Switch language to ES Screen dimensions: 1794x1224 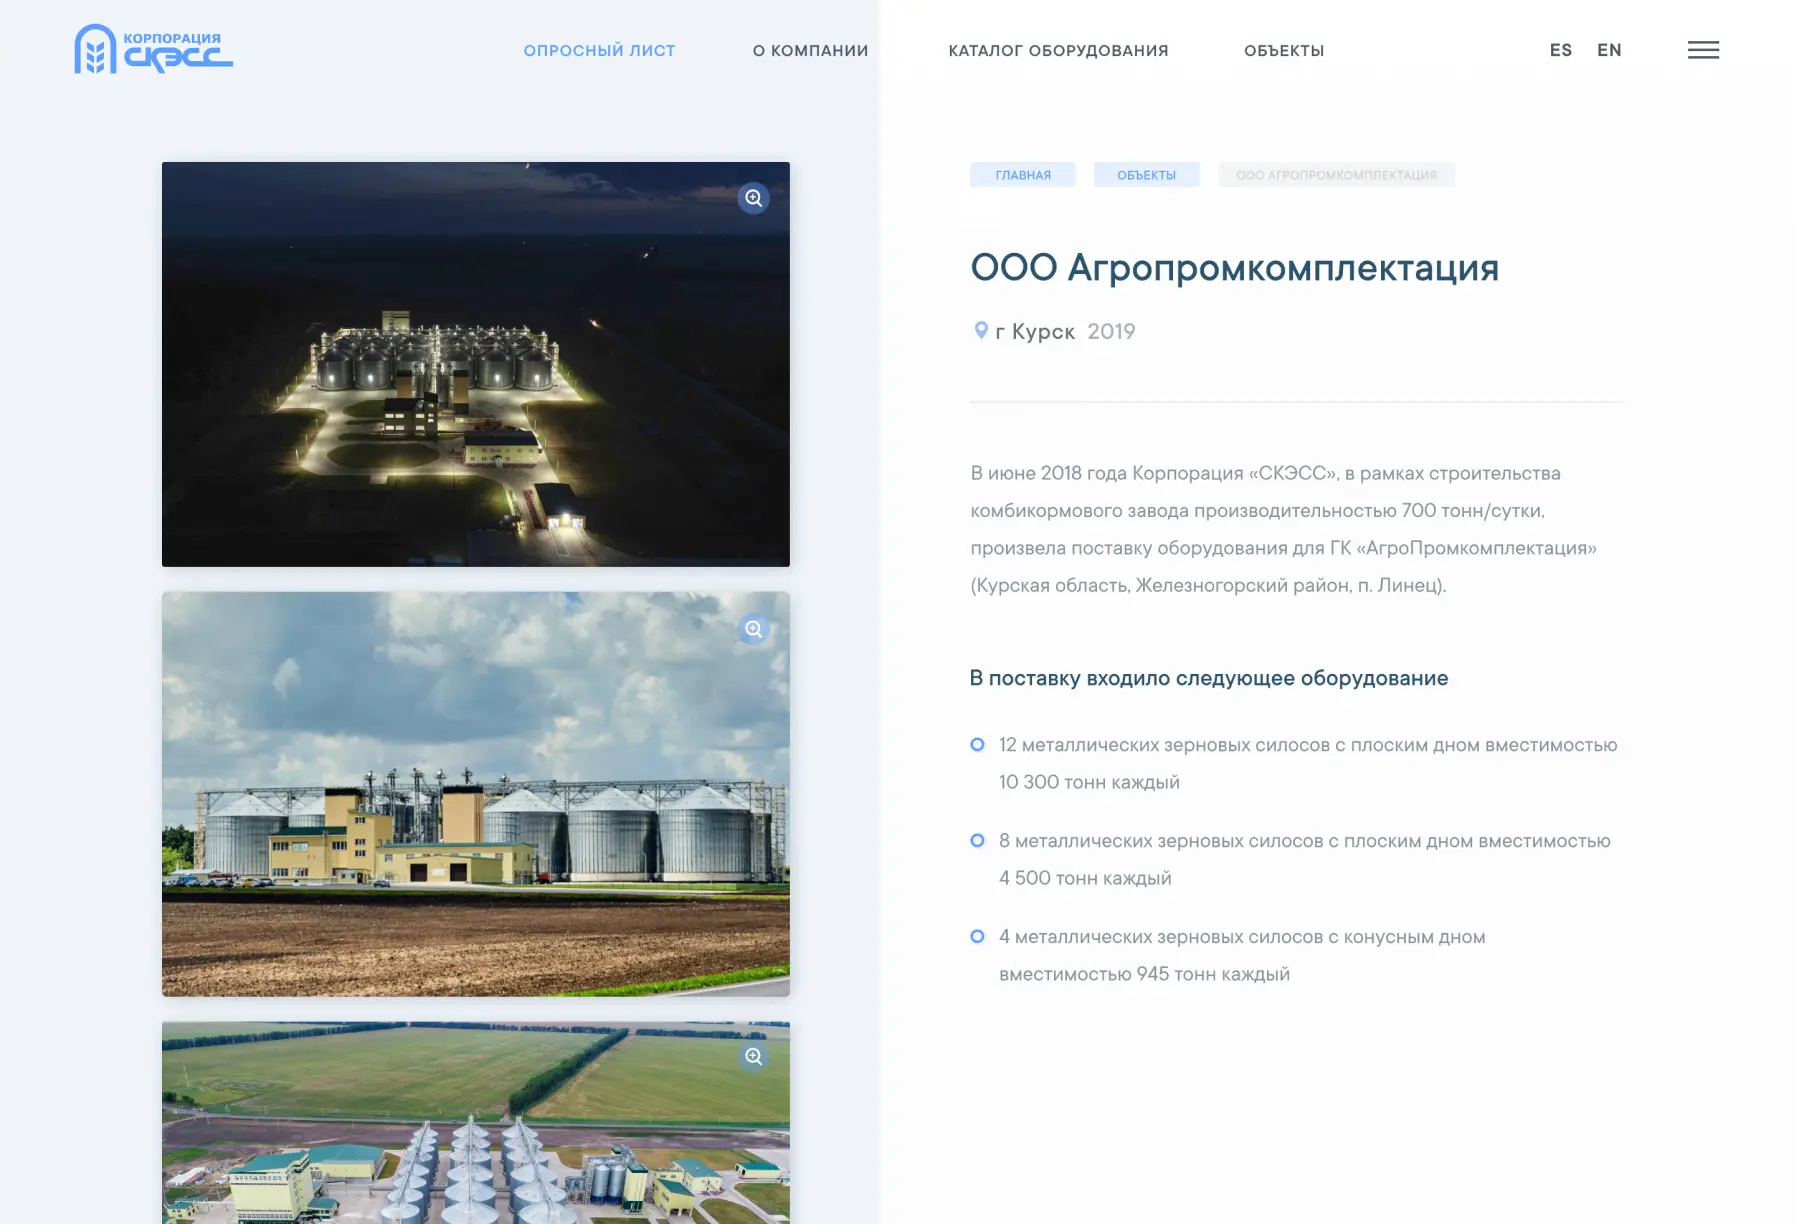click(x=1560, y=50)
